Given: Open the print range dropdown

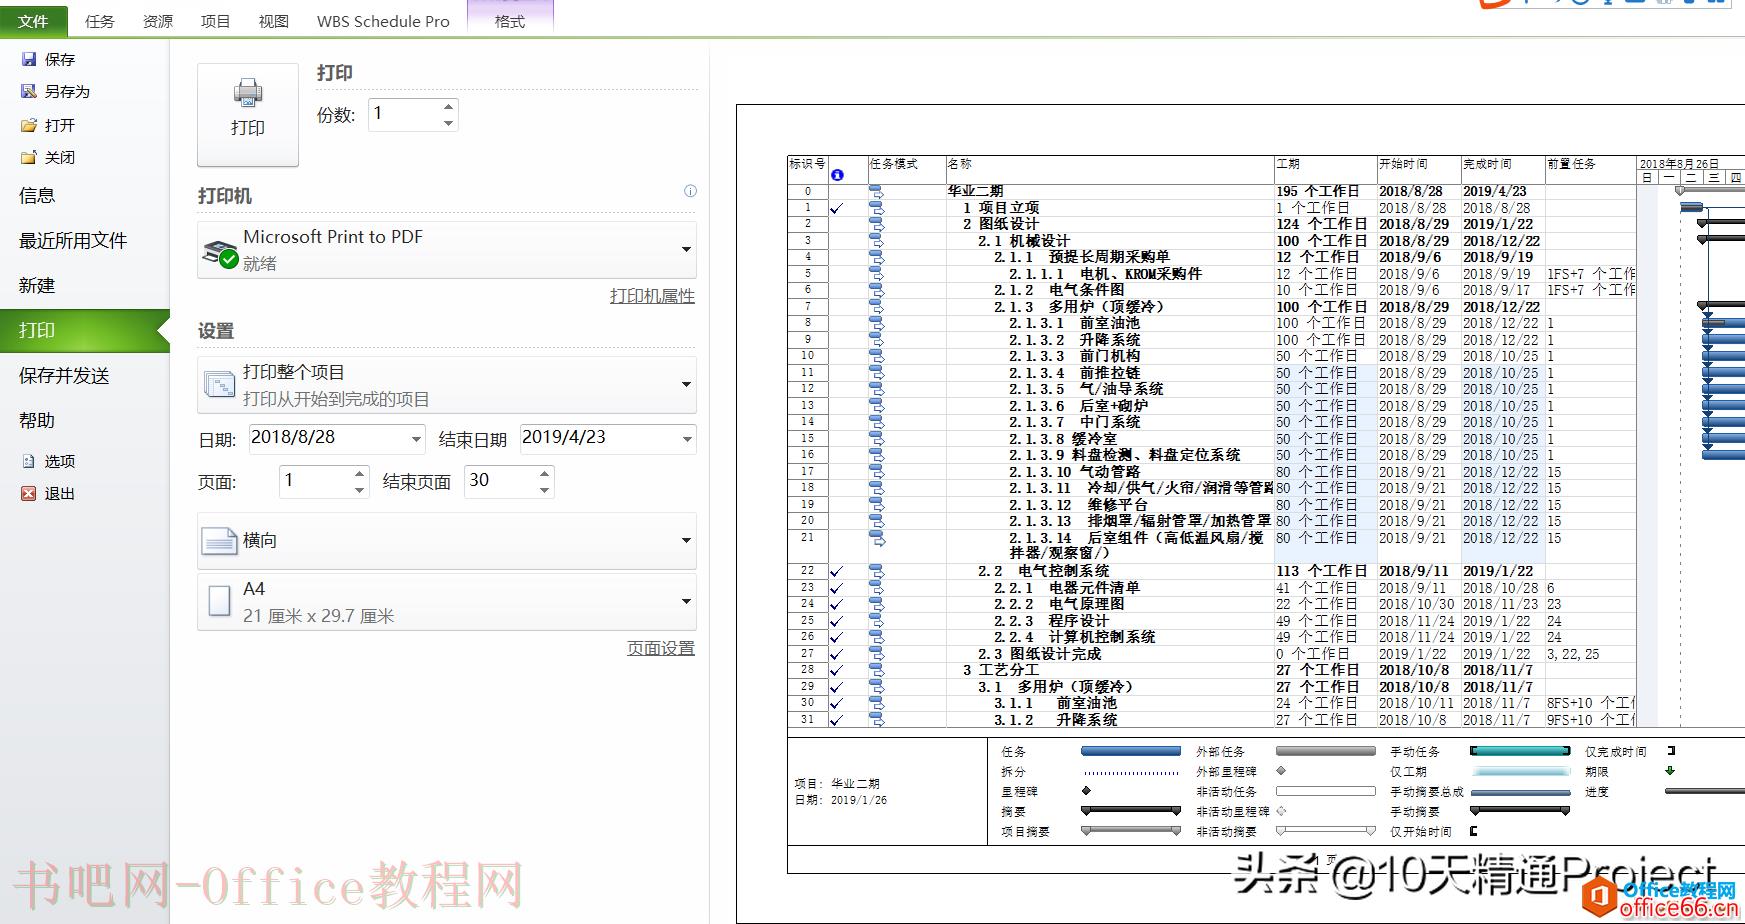Looking at the screenshot, I should [x=686, y=385].
